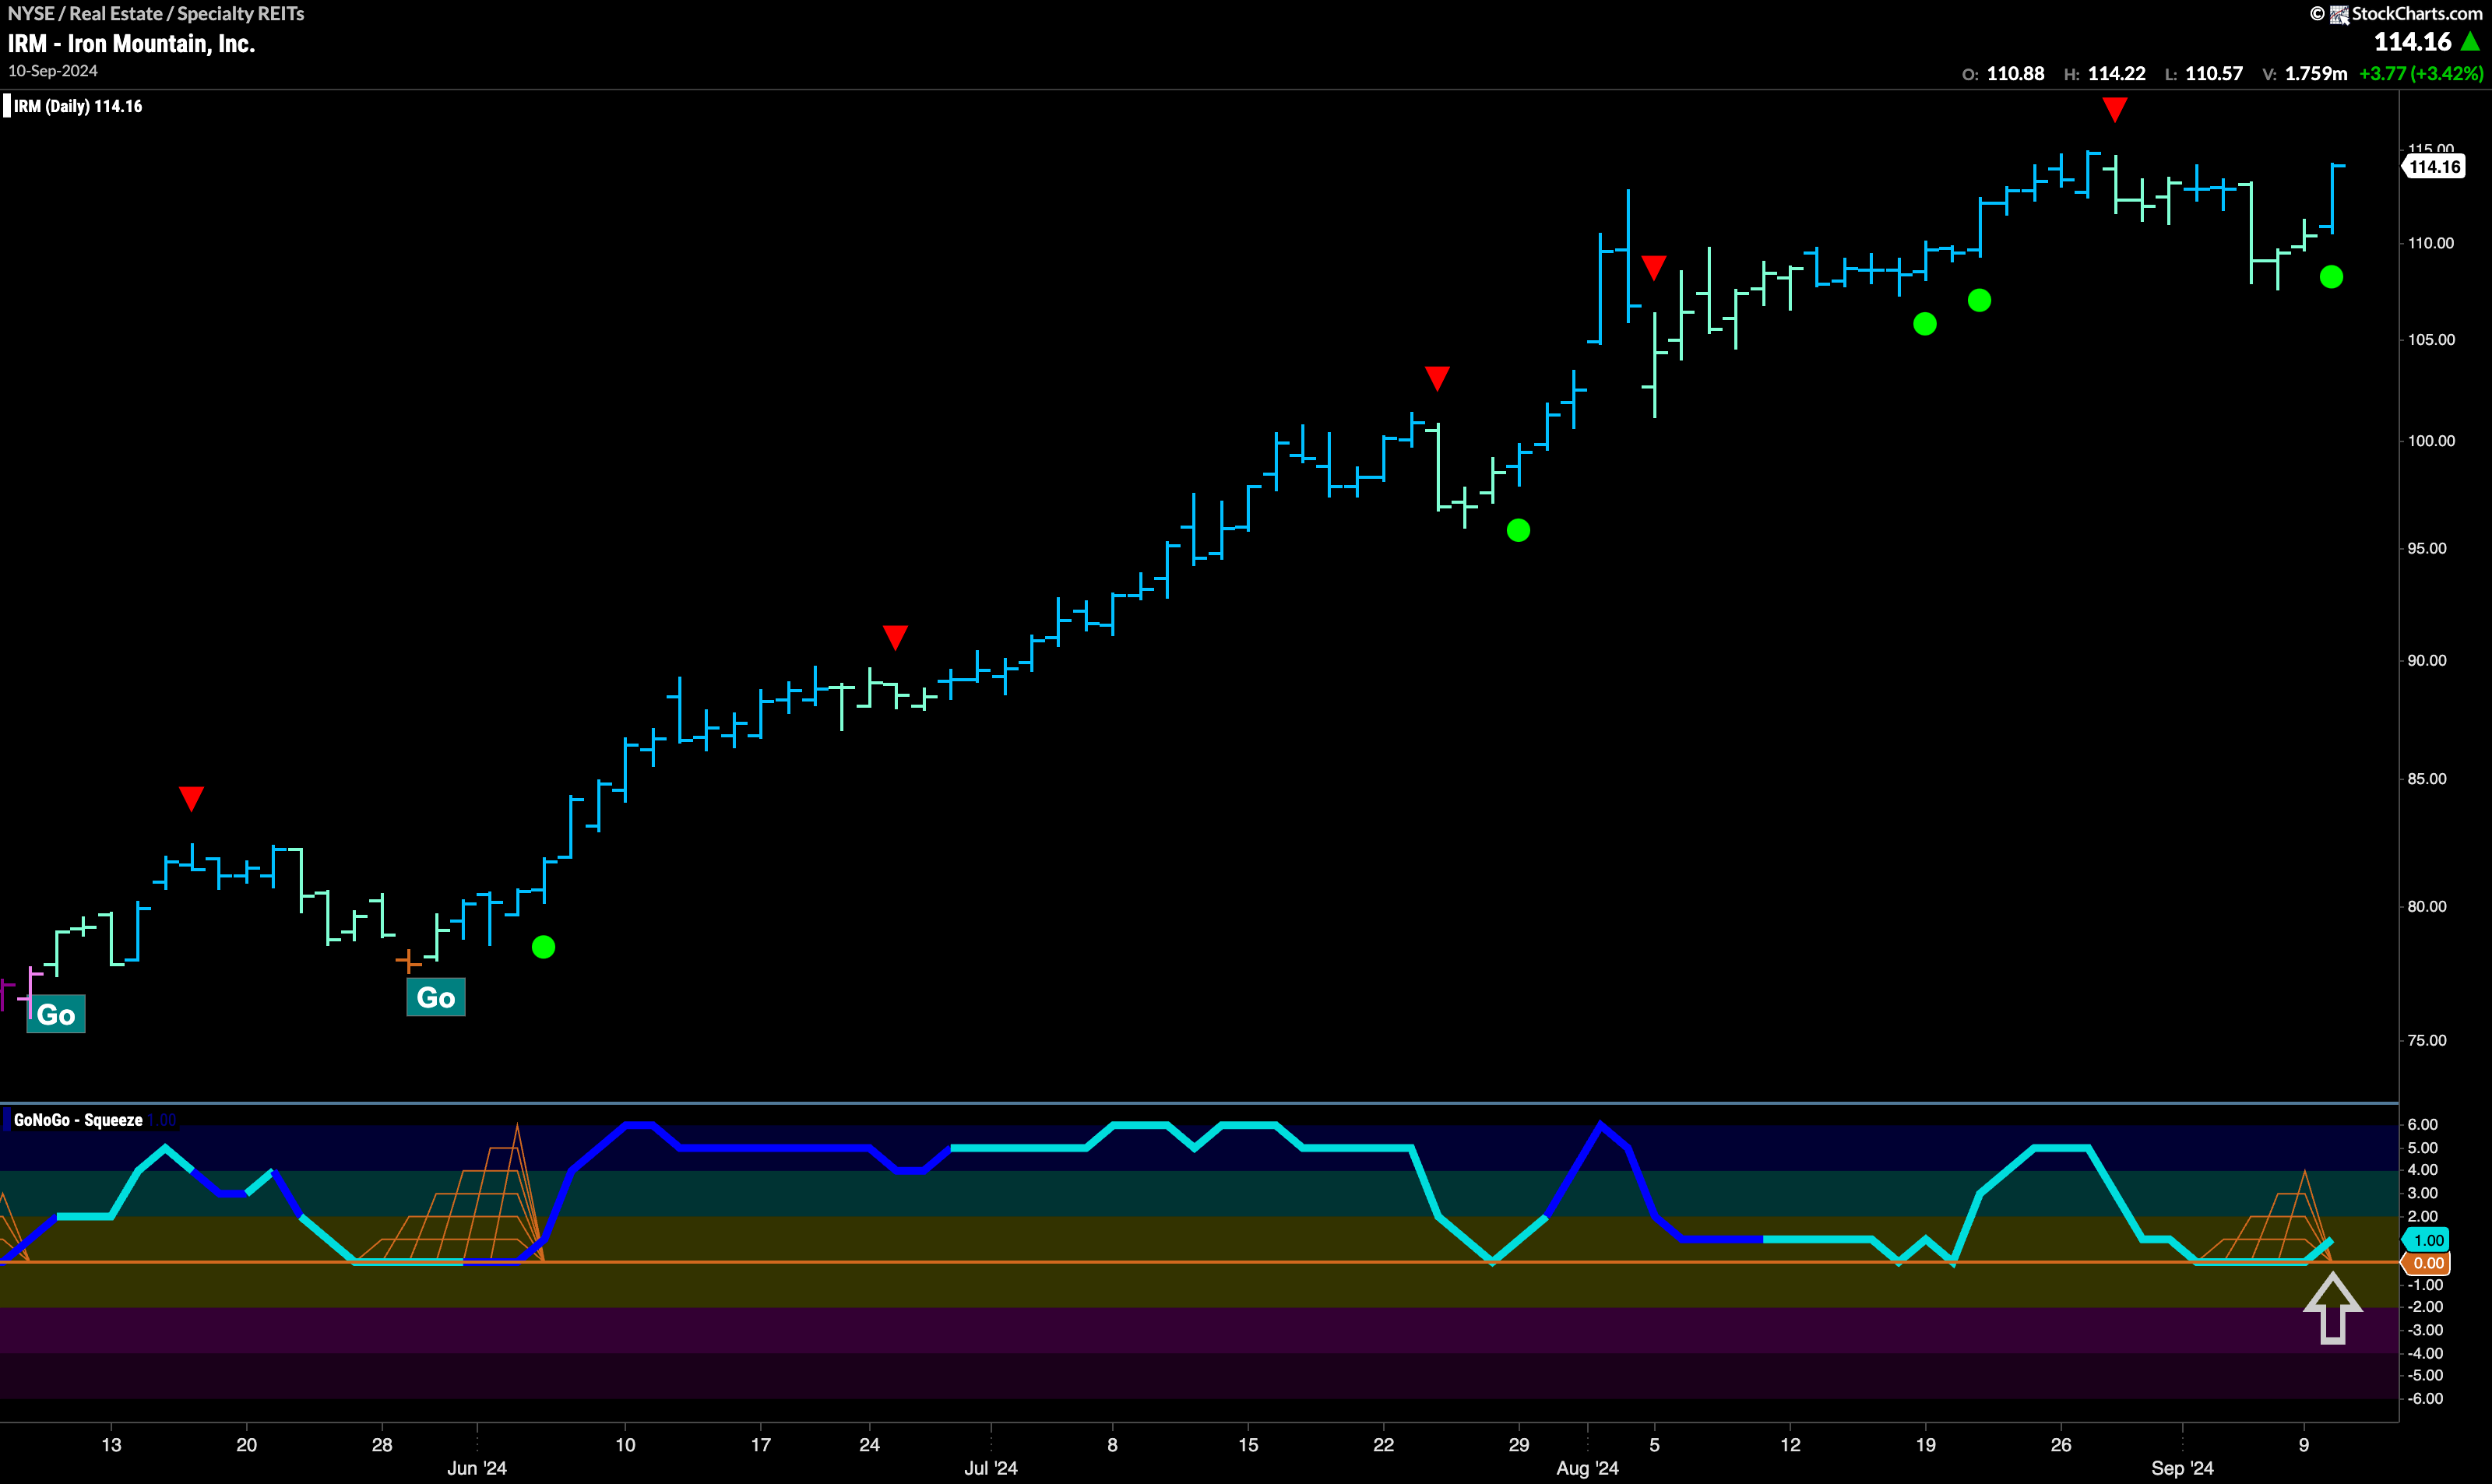
Task: Click the green circle marker in early June
Action: pos(543,947)
